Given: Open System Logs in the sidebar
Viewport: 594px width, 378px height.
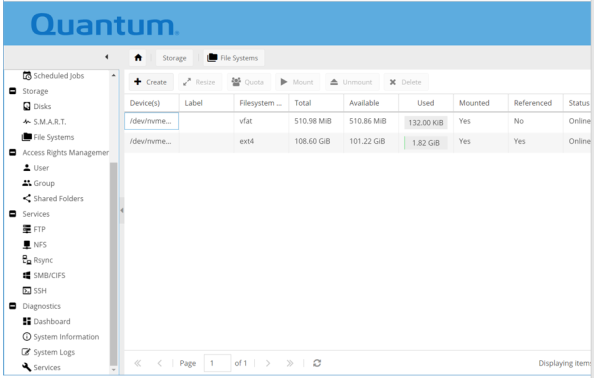Looking at the screenshot, I should click(x=48, y=352).
